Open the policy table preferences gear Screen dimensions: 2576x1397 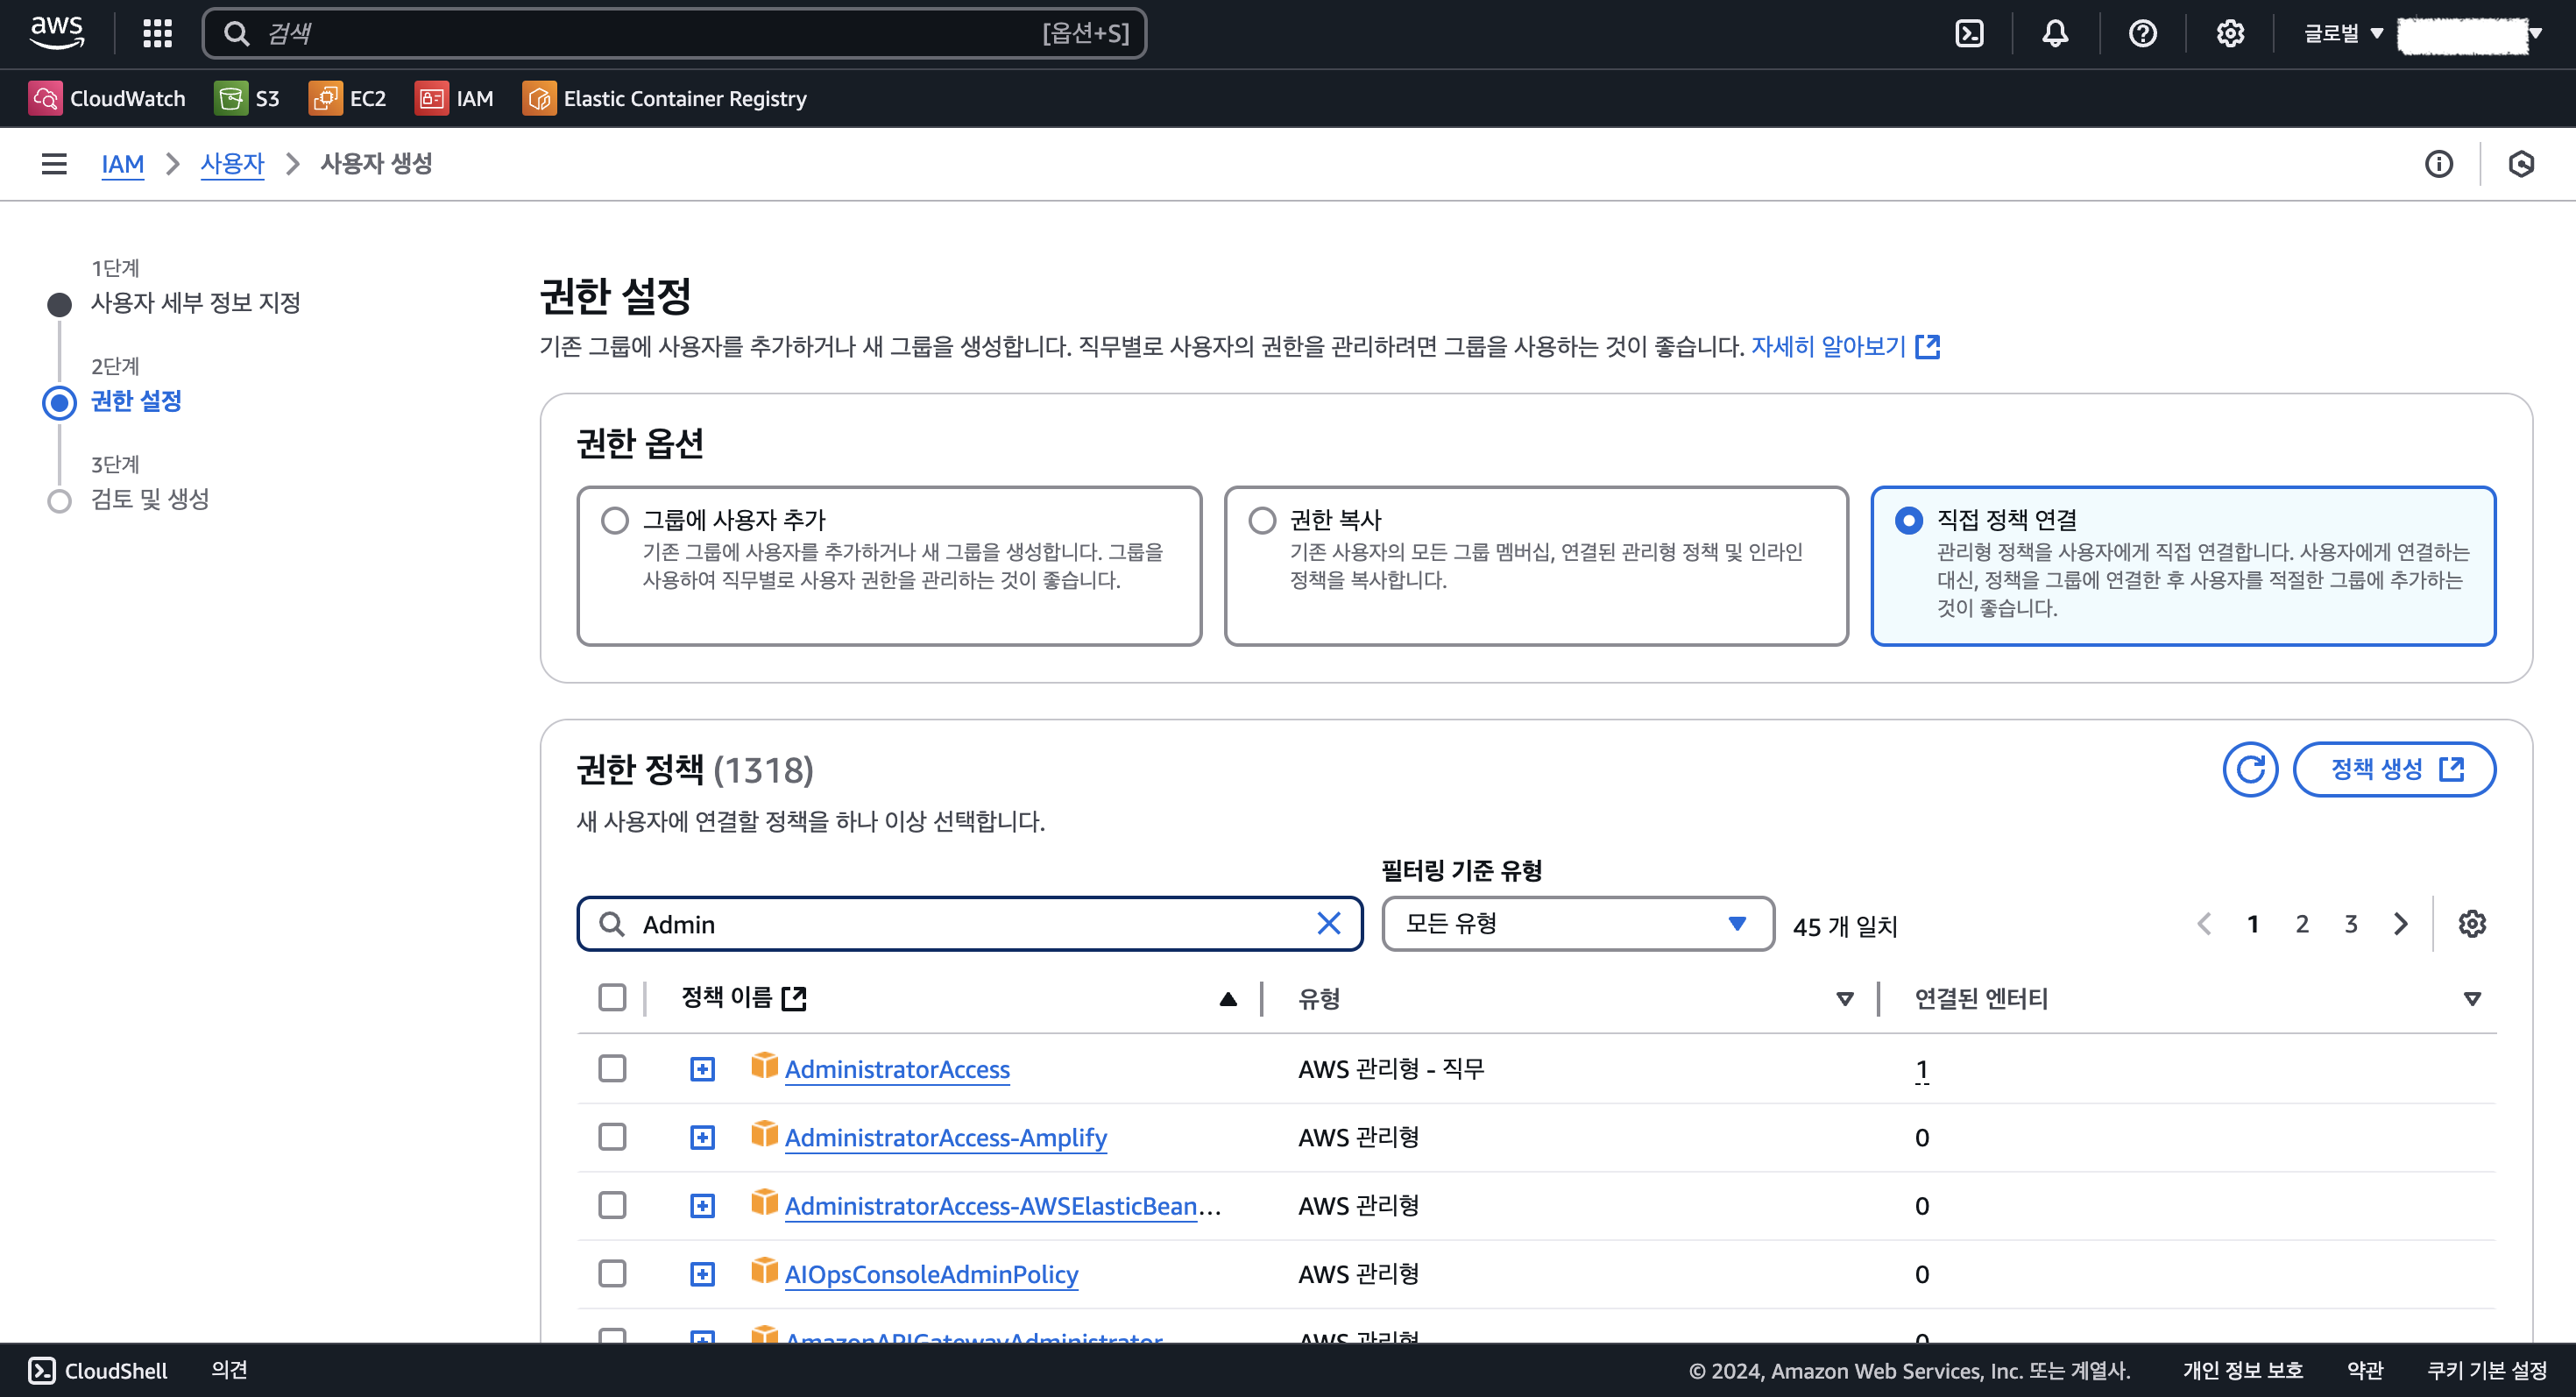tap(2472, 923)
